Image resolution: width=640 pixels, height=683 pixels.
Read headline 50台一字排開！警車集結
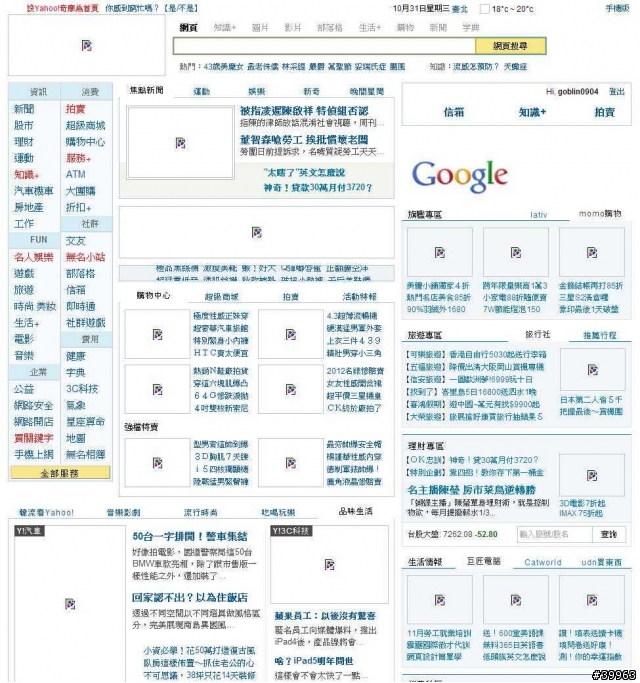[190, 537]
